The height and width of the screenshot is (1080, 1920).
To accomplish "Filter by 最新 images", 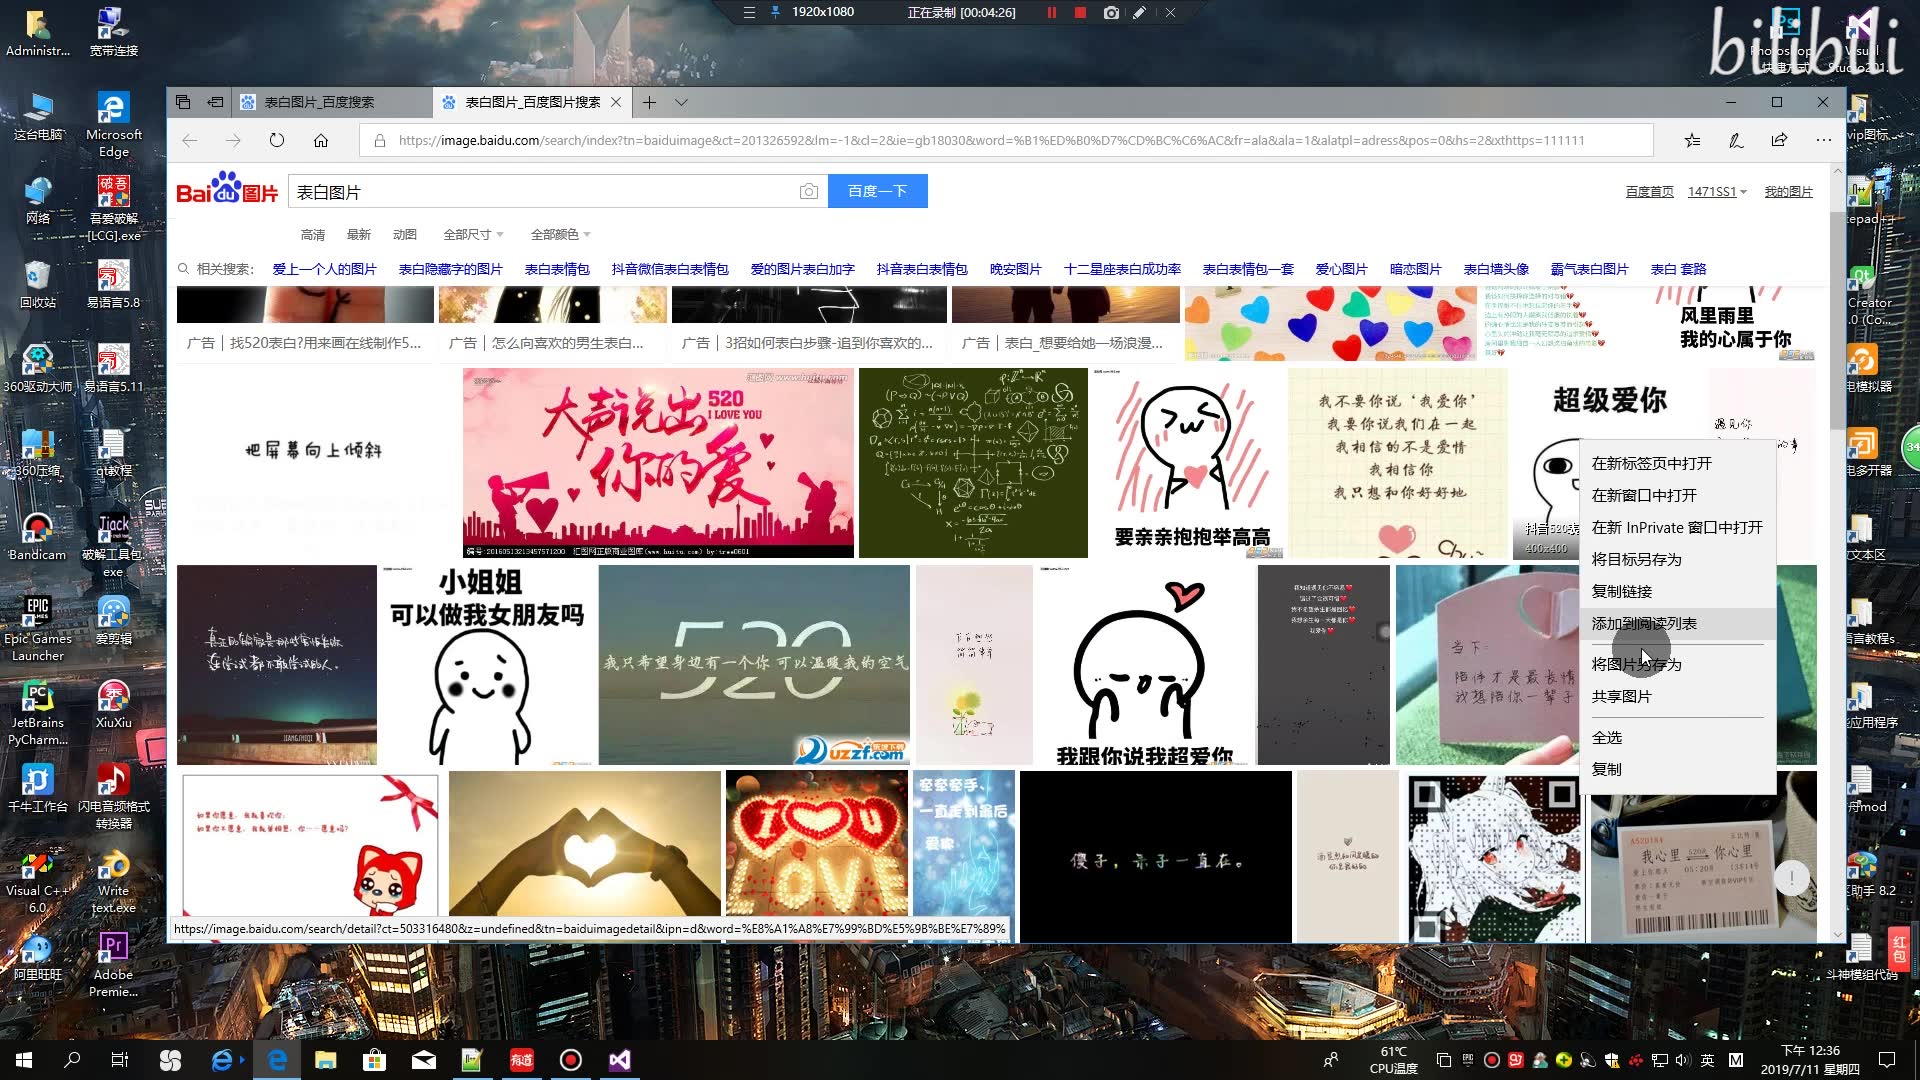I will click(359, 235).
